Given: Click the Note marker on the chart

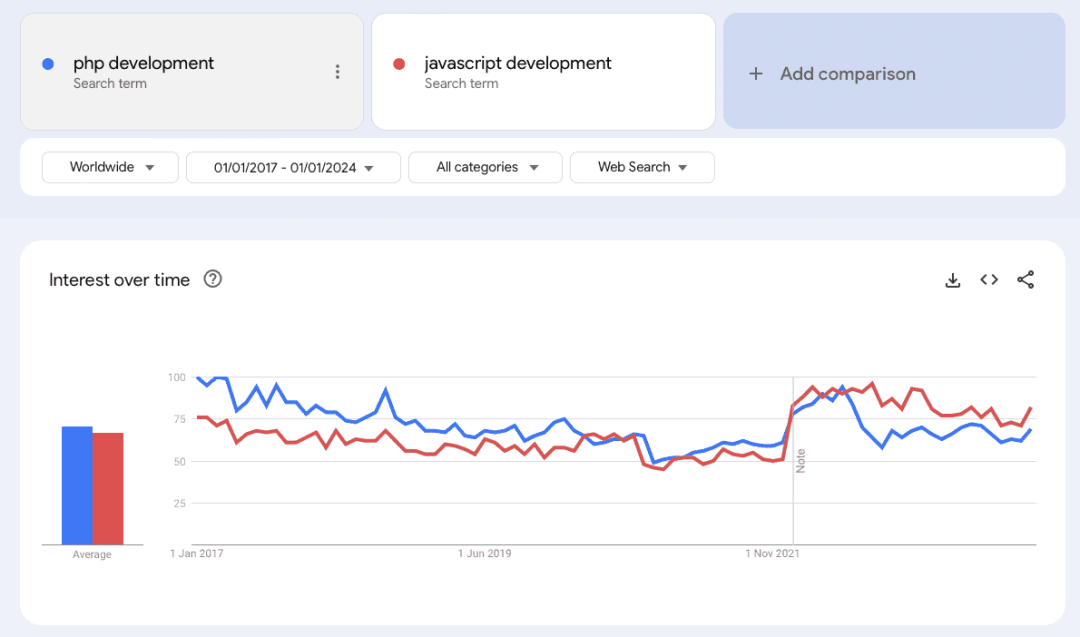Looking at the screenshot, I should (800, 461).
